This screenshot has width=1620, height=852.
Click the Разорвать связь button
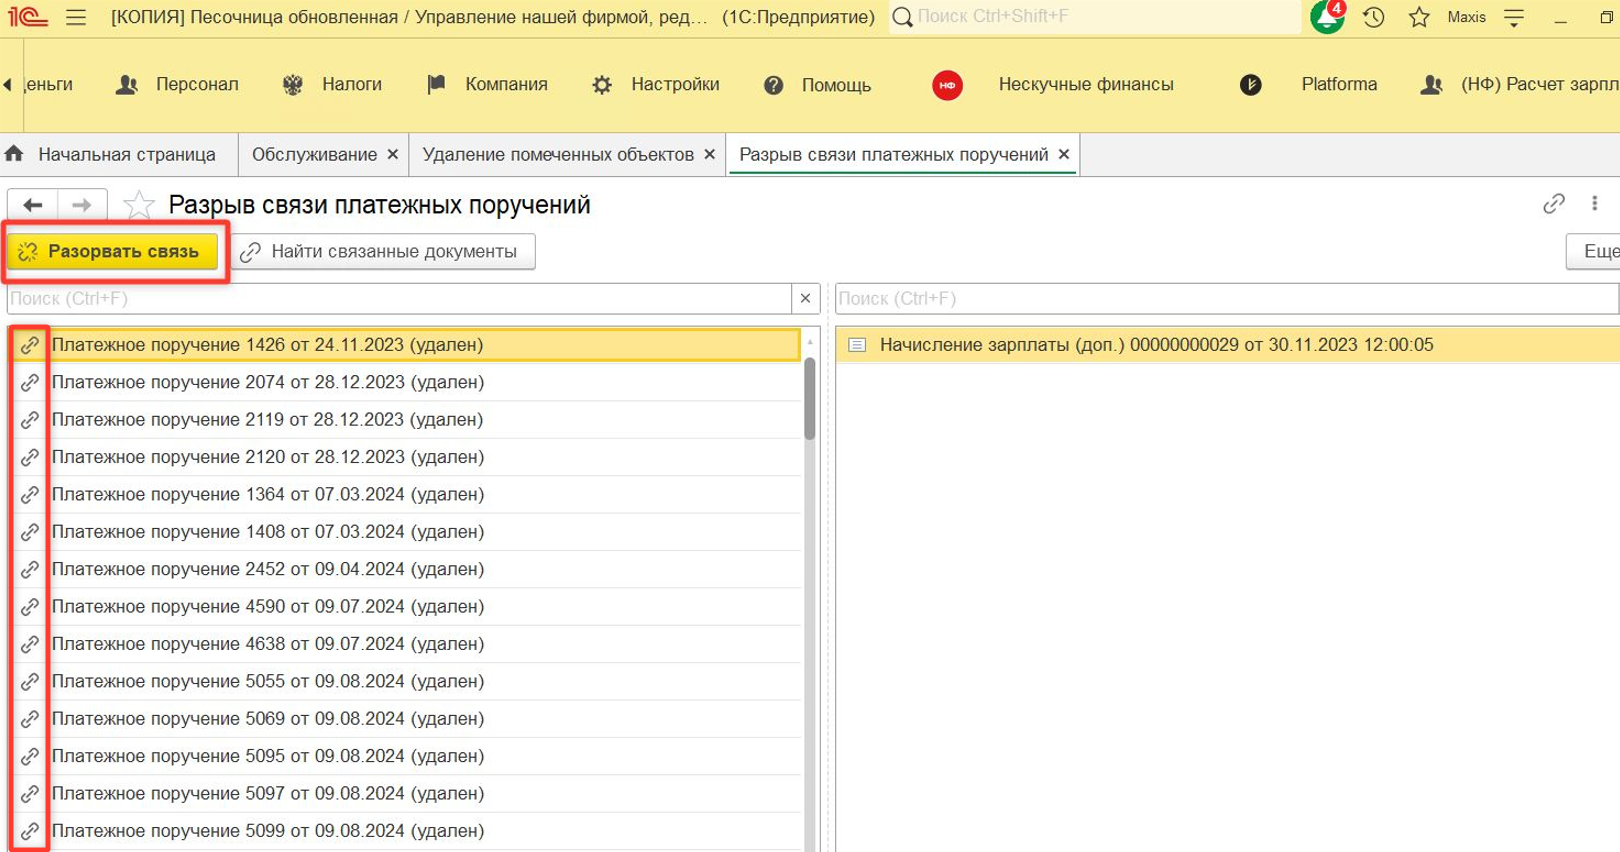pos(112,251)
